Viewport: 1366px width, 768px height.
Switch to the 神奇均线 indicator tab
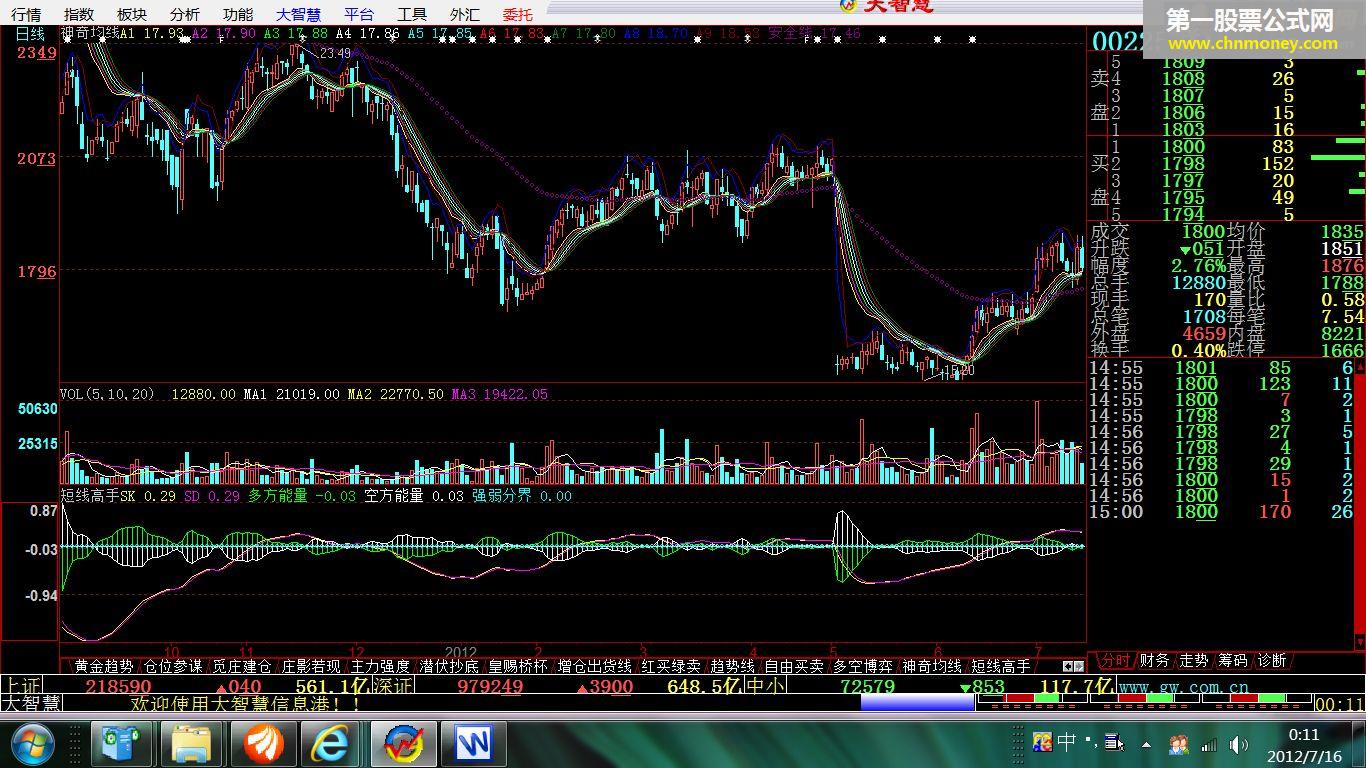[932, 665]
